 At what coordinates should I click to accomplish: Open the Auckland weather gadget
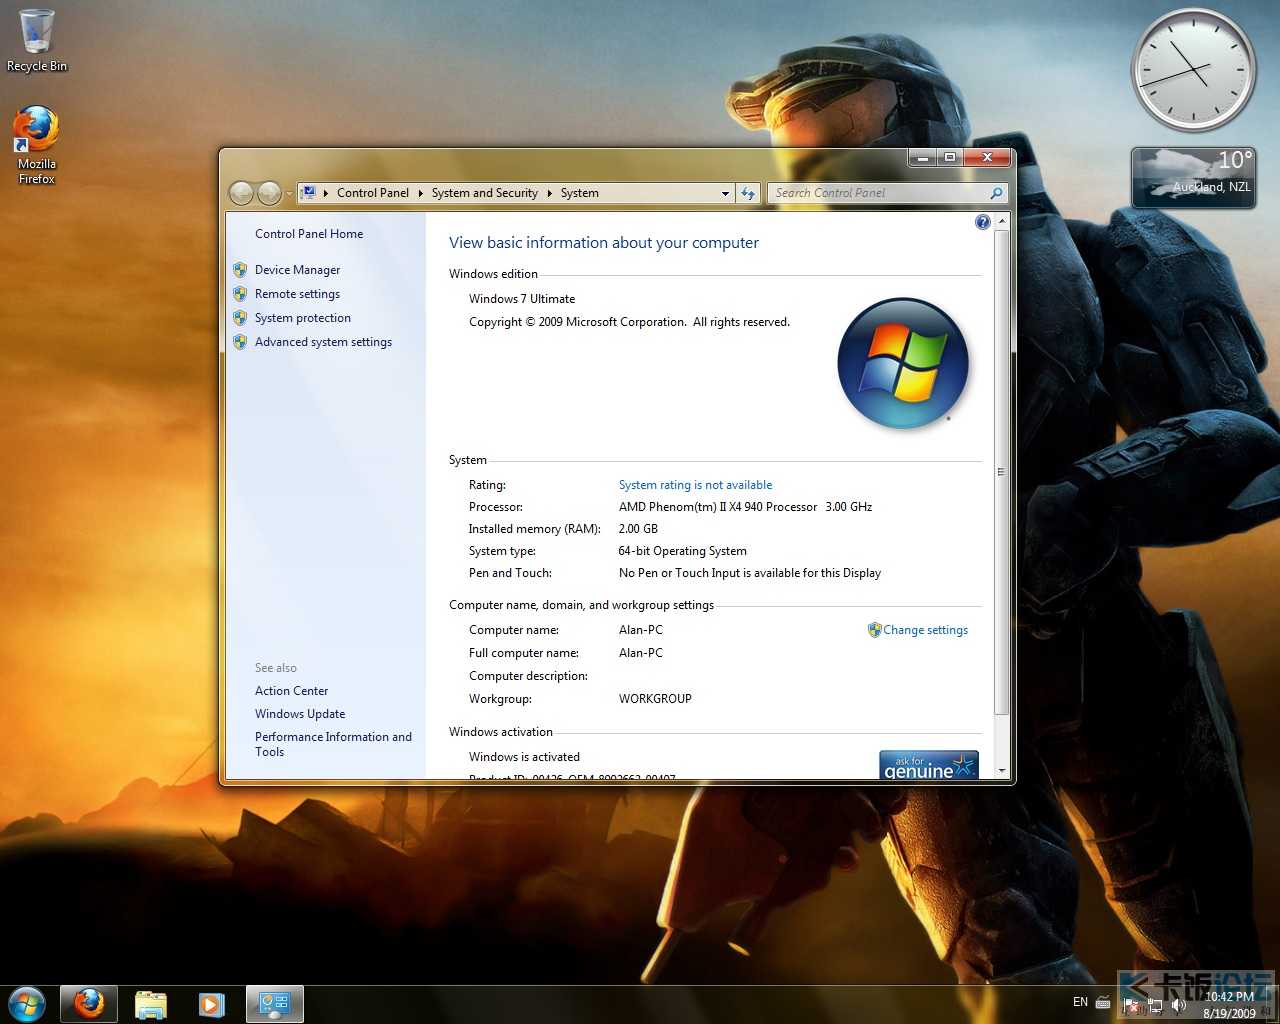tap(1193, 177)
